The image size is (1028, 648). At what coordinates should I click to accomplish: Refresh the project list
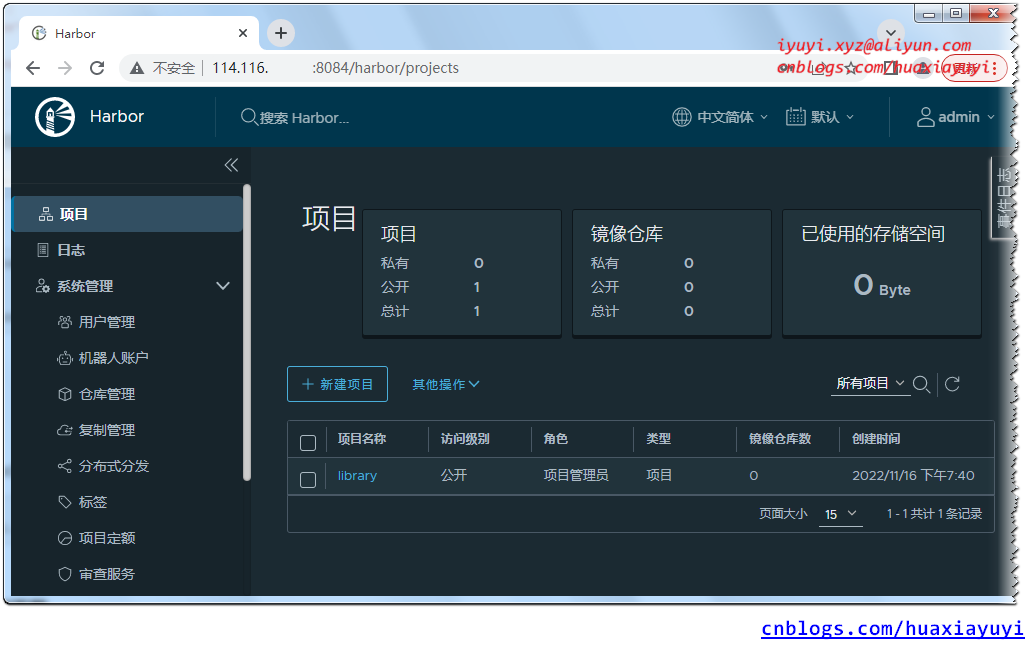pos(953,384)
